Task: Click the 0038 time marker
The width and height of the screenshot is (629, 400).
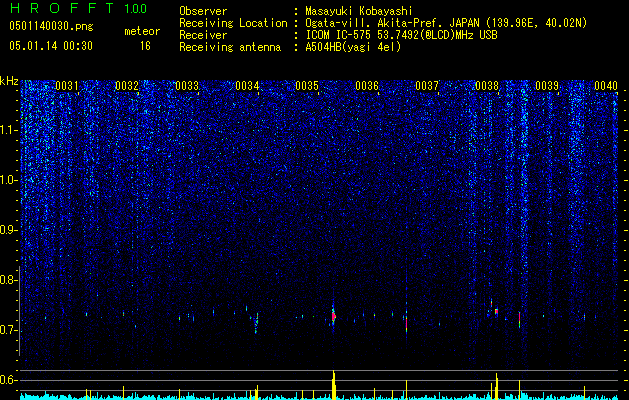Action: pos(487,86)
